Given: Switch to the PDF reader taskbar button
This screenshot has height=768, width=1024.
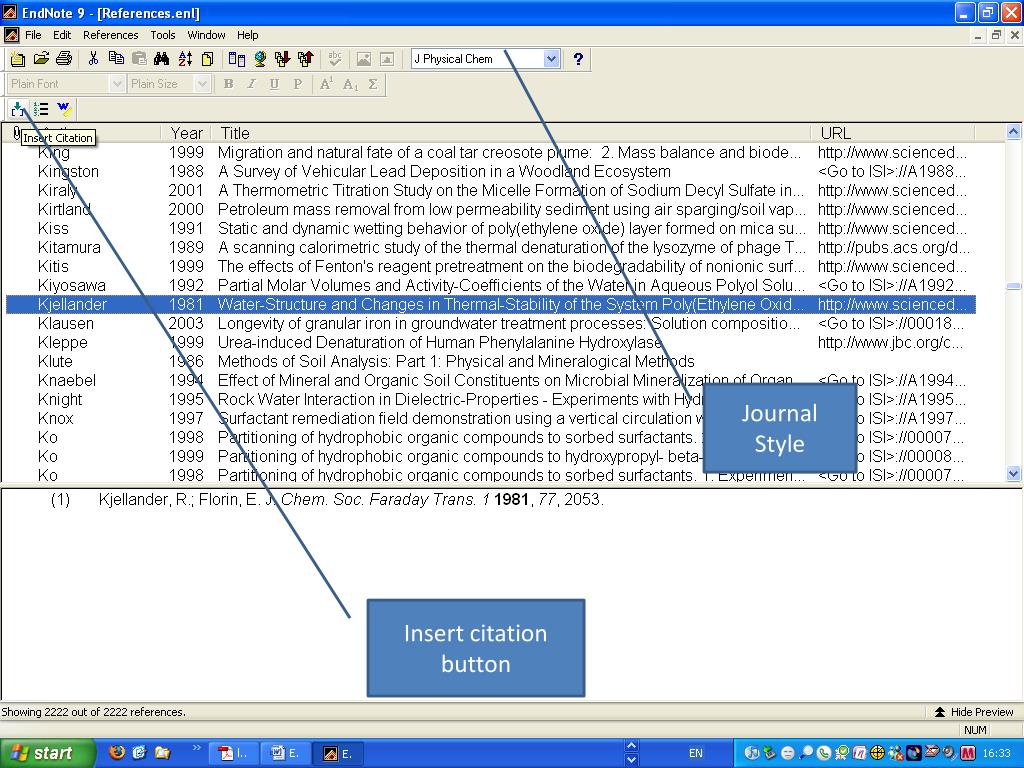Looking at the screenshot, I should click(233, 754).
